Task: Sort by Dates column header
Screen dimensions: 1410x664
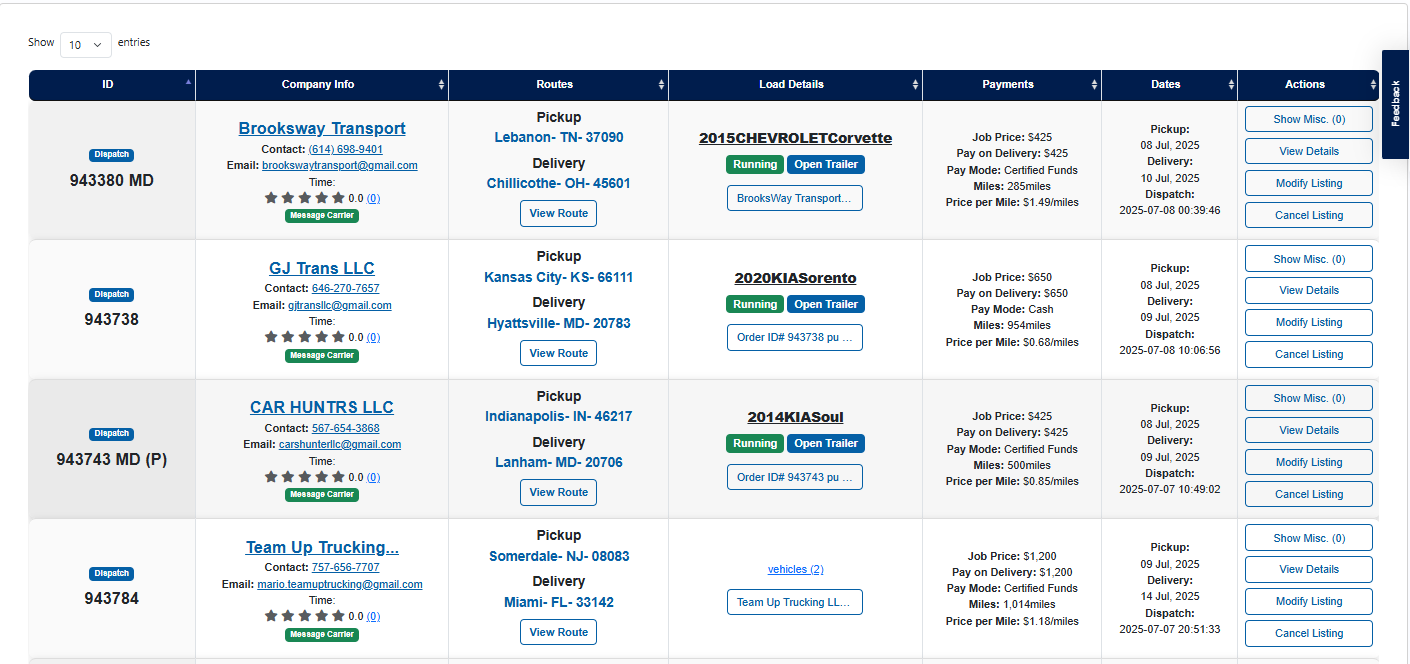Action: [1169, 85]
